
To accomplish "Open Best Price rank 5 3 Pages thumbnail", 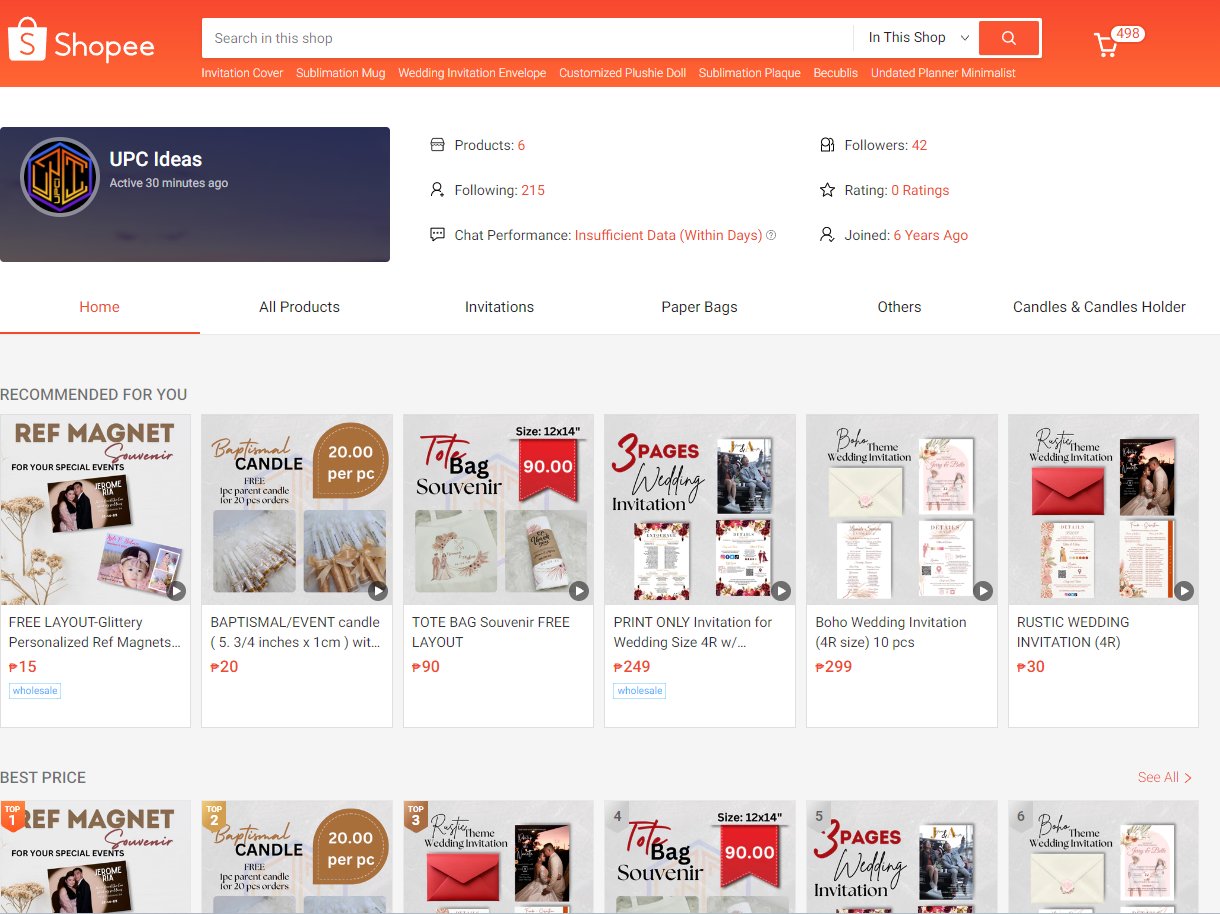I will pyautogui.click(x=902, y=856).
